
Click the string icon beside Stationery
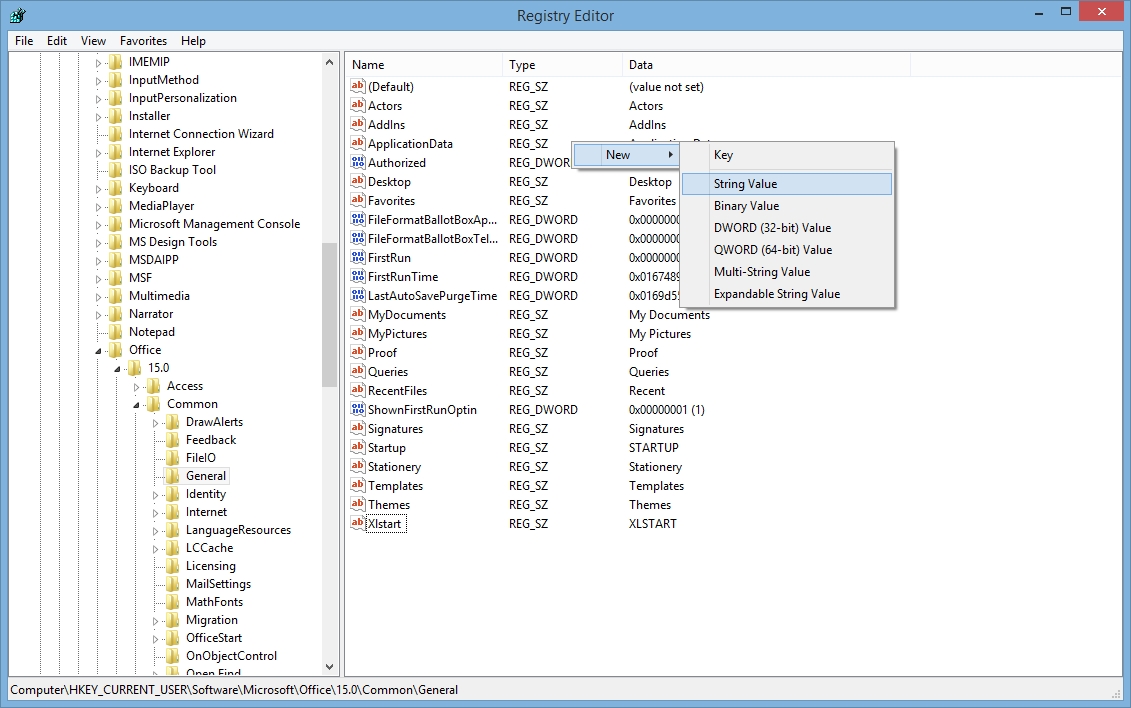coord(358,466)
